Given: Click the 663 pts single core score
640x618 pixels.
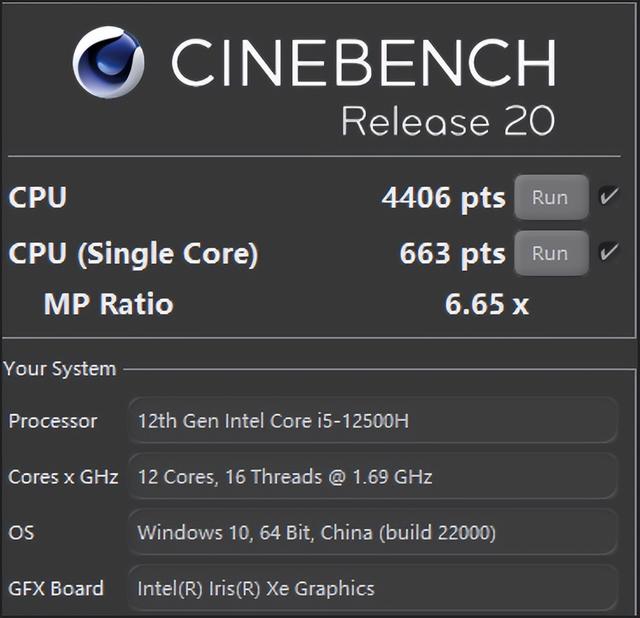Looking at the screenshot, I should pyautogui.click(x=453, y=254).
